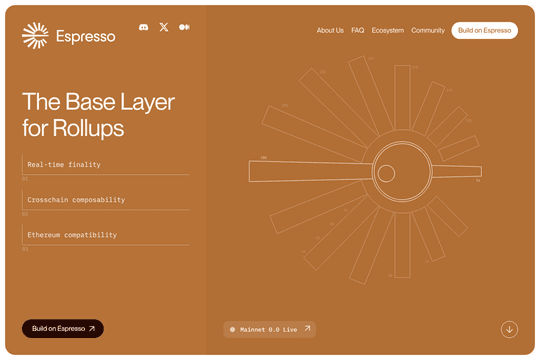Click the headline The Base Layer for Rollups
Viewport: 540px width, 360px height.
coord(98,115)
